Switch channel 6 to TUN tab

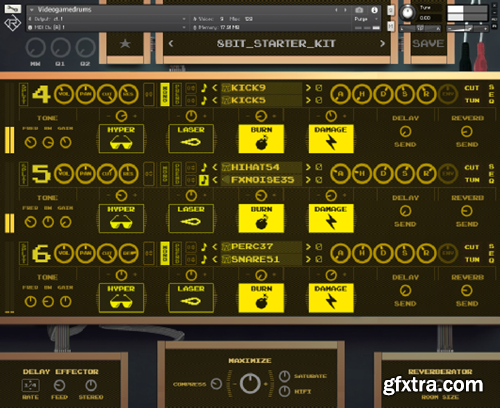472,259
